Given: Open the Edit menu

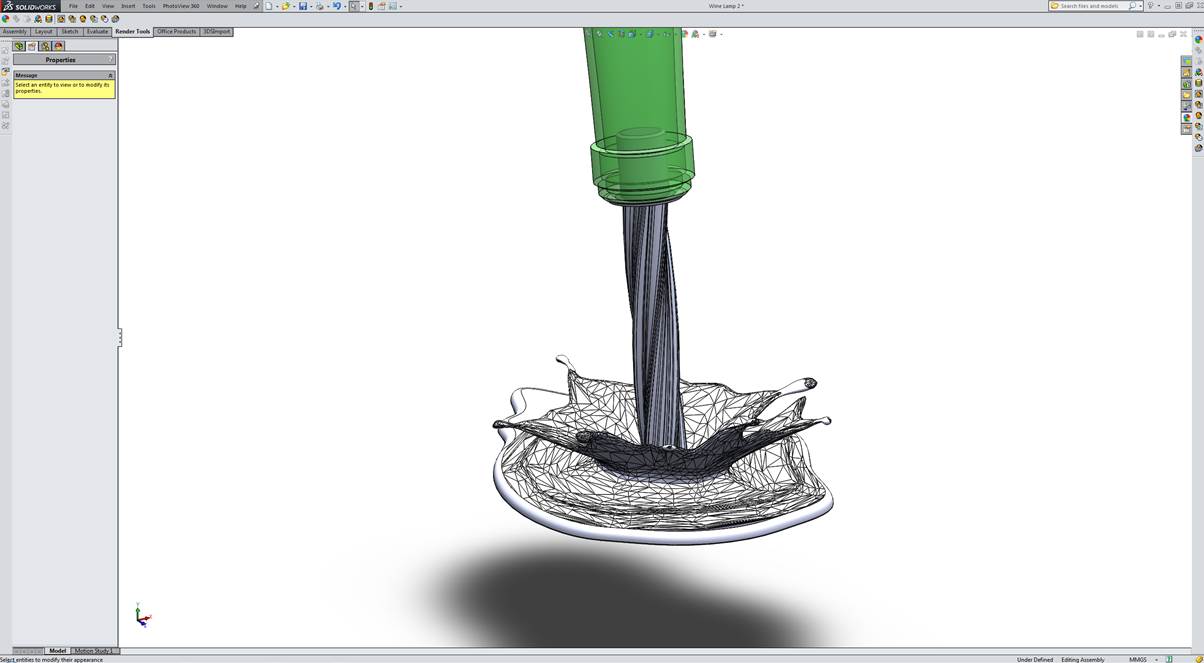Looking at the screenshot, I should pos(90,6).
